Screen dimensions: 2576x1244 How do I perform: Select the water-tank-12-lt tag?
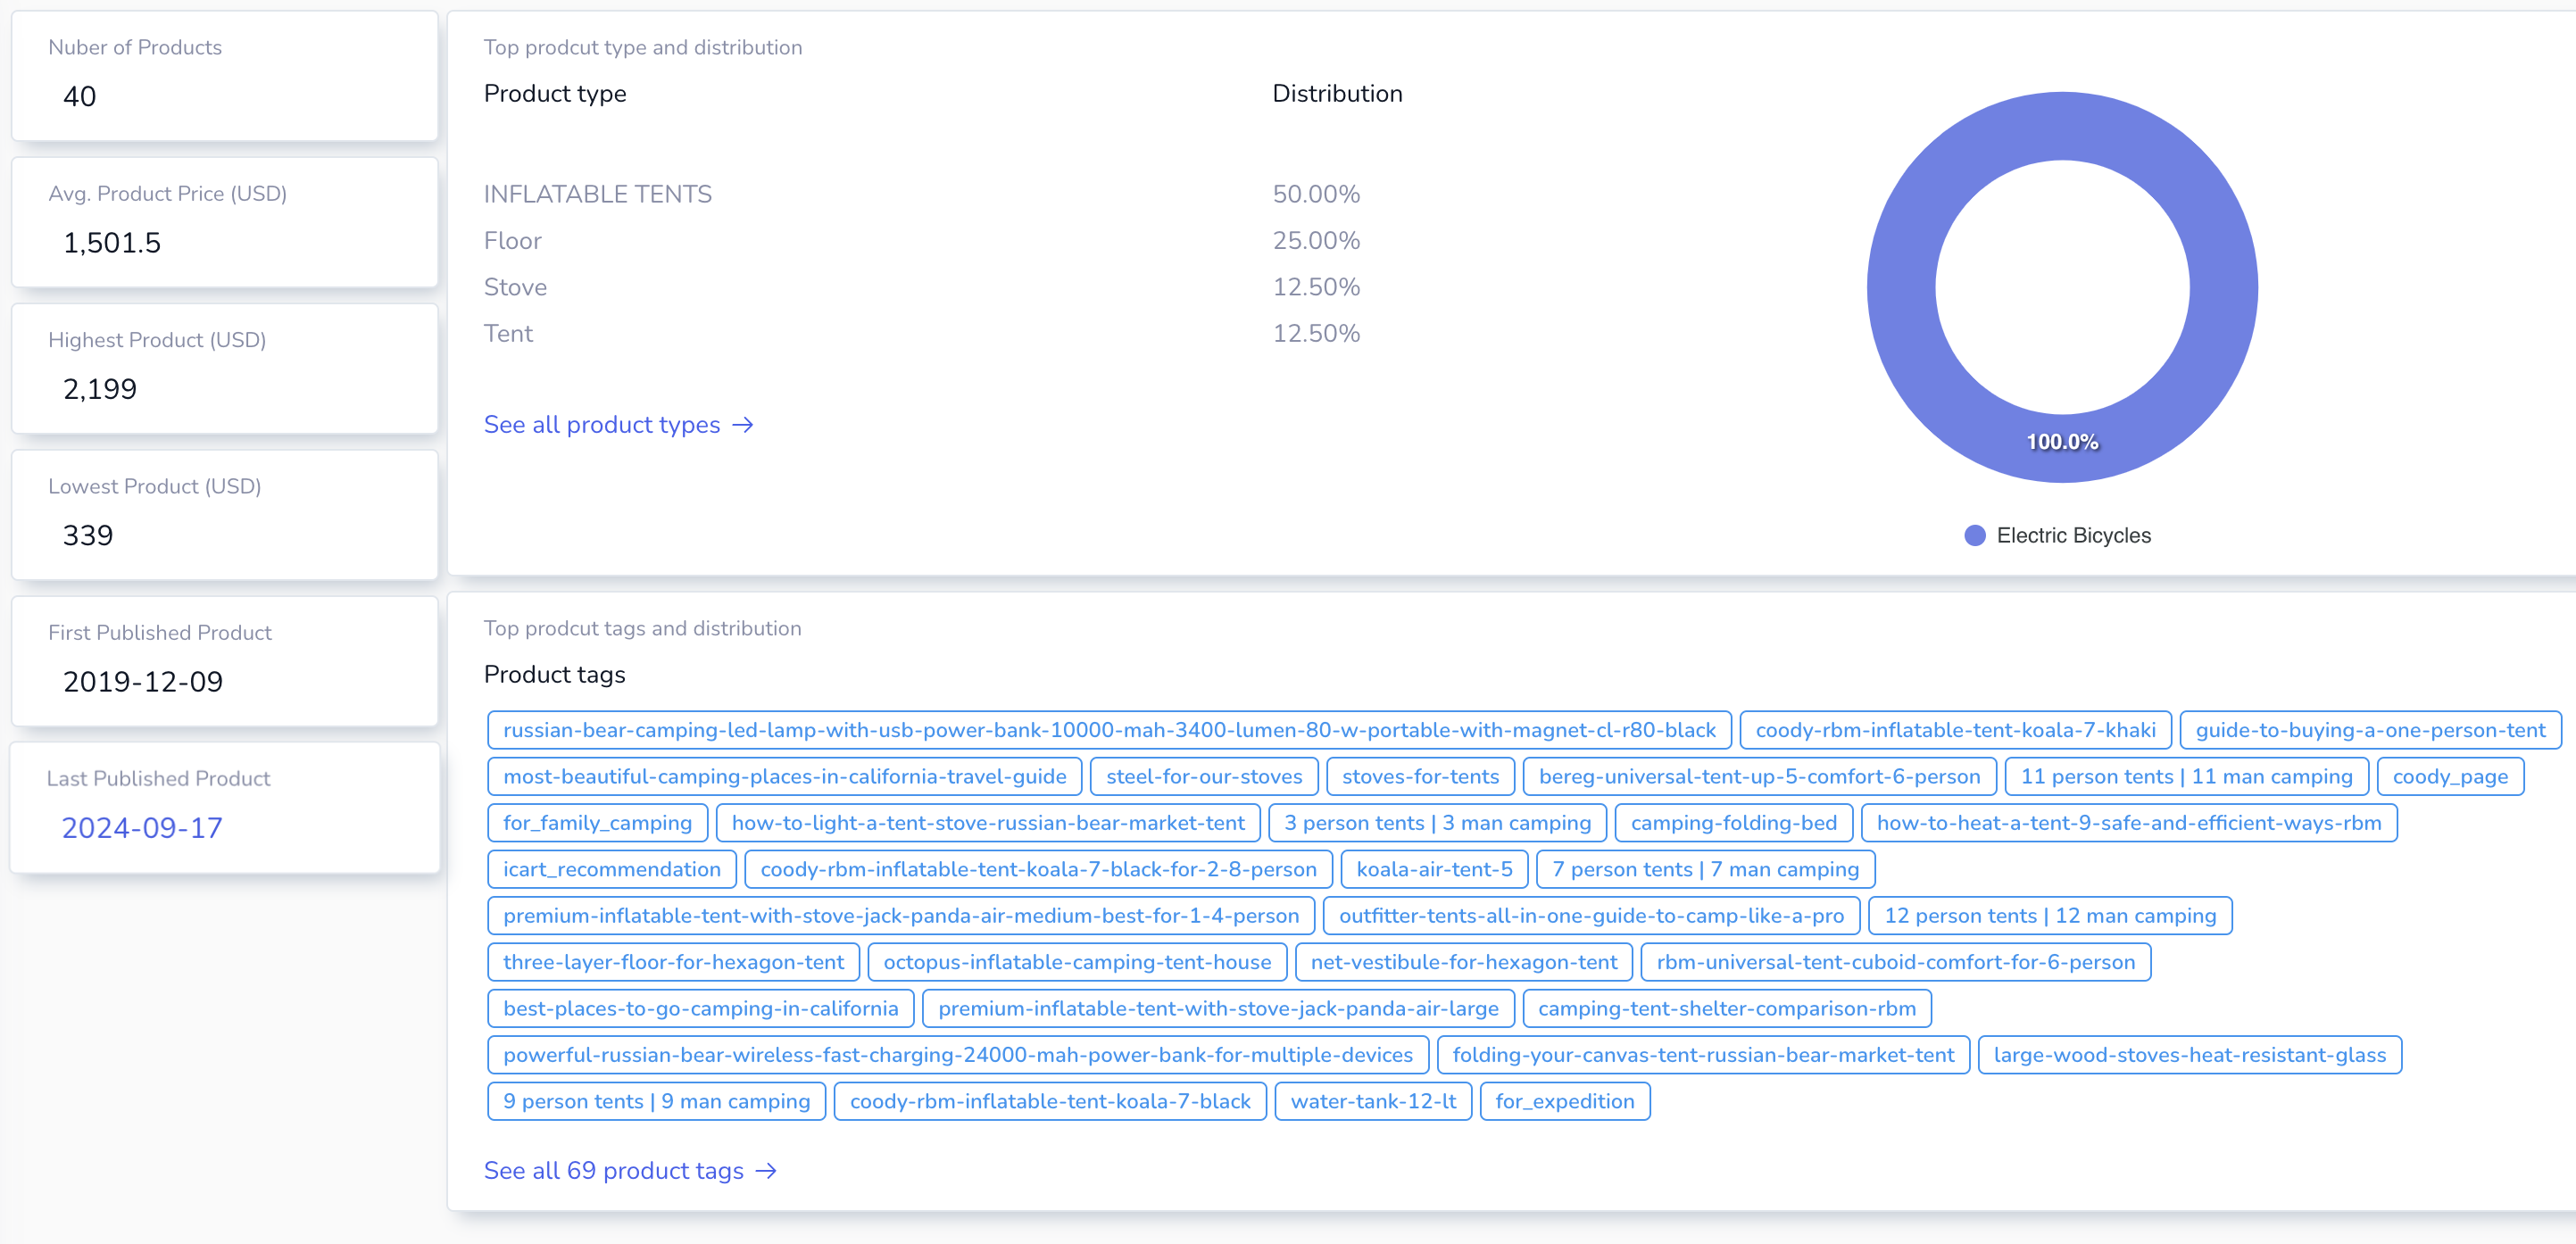tap(1373, 1101)
